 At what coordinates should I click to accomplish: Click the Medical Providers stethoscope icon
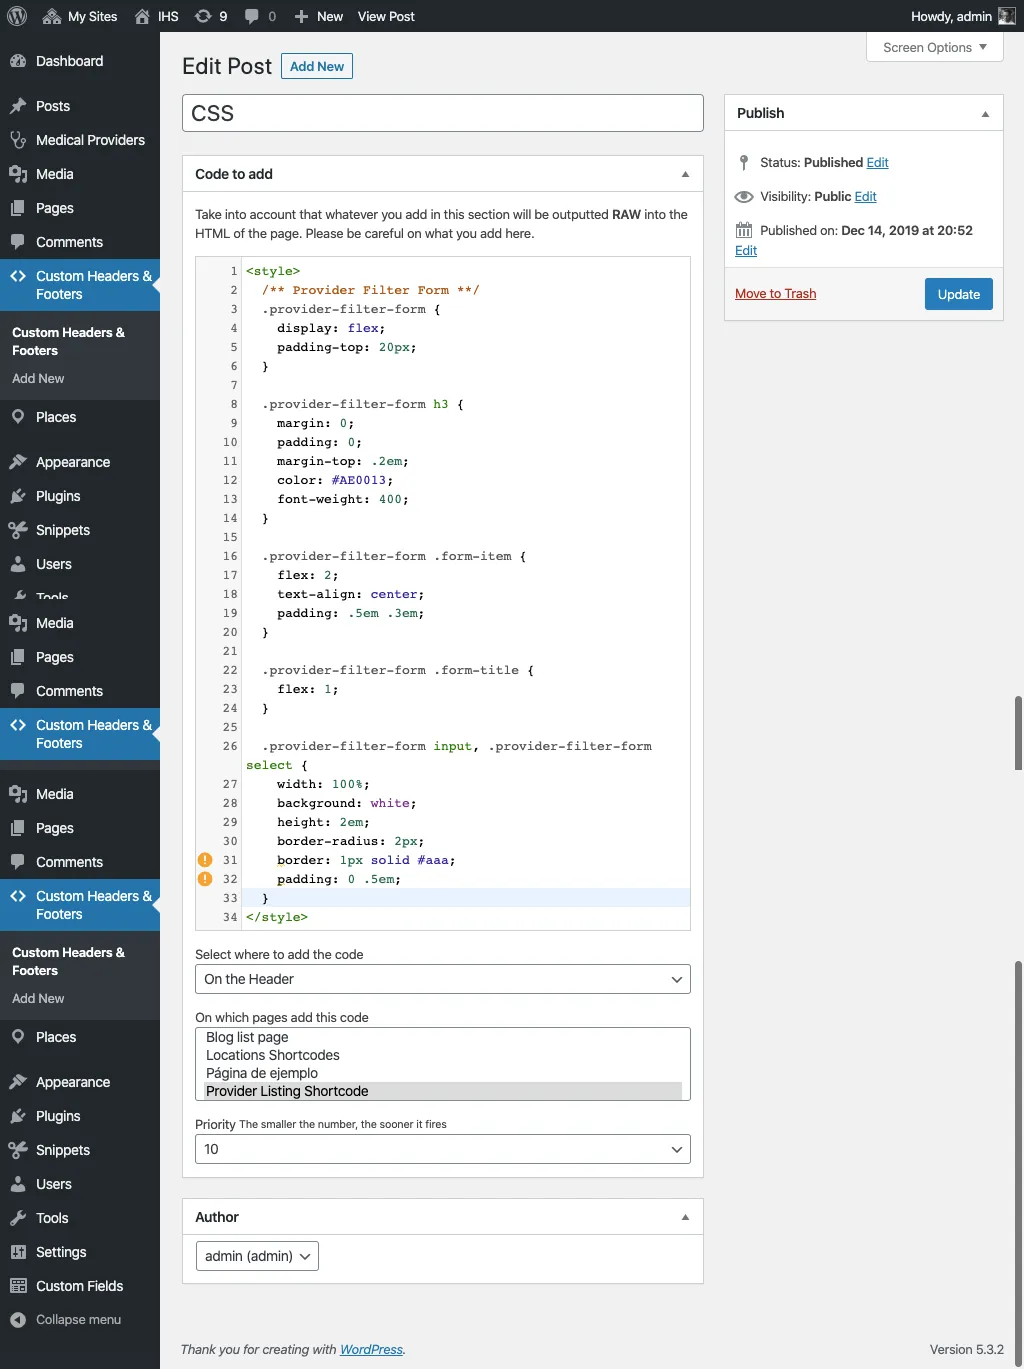pos(18,140)
